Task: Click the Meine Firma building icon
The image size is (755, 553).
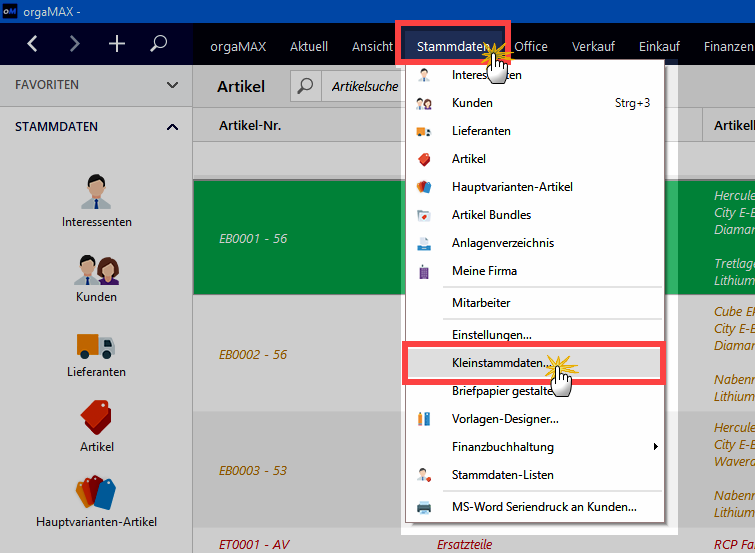Action: (x=424, y=272)
